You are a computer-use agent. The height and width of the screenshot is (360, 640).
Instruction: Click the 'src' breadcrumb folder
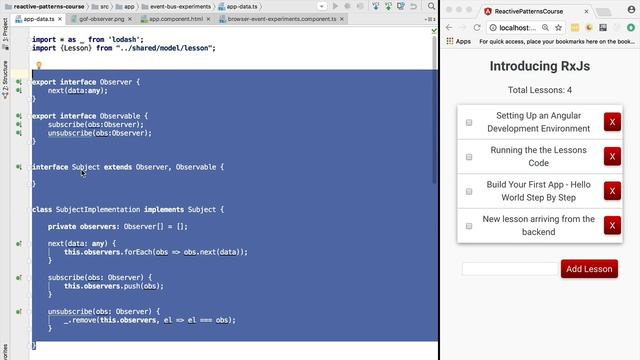[100, 6]
